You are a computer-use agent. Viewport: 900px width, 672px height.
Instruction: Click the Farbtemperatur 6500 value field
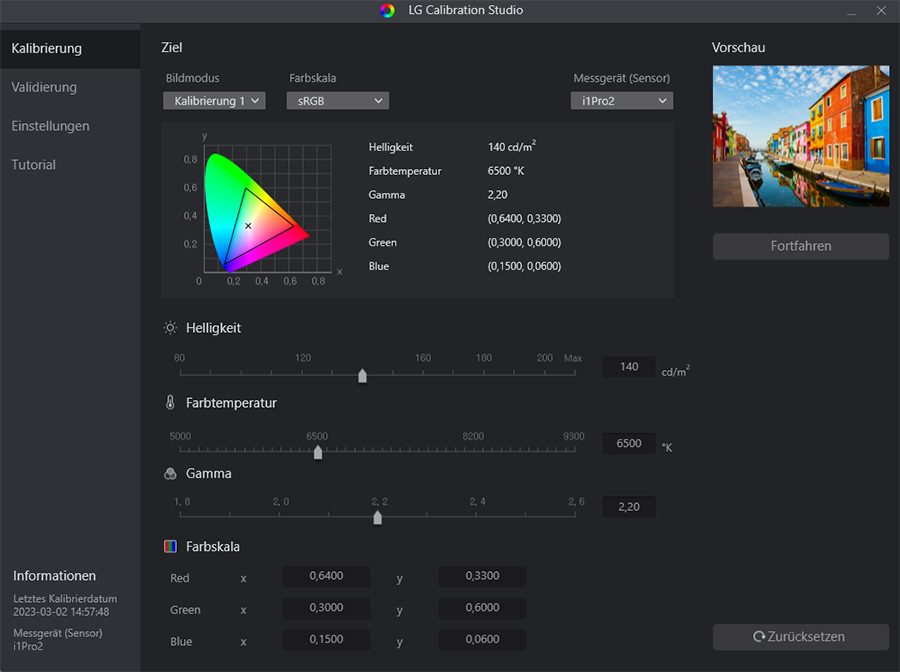point(629,444)
